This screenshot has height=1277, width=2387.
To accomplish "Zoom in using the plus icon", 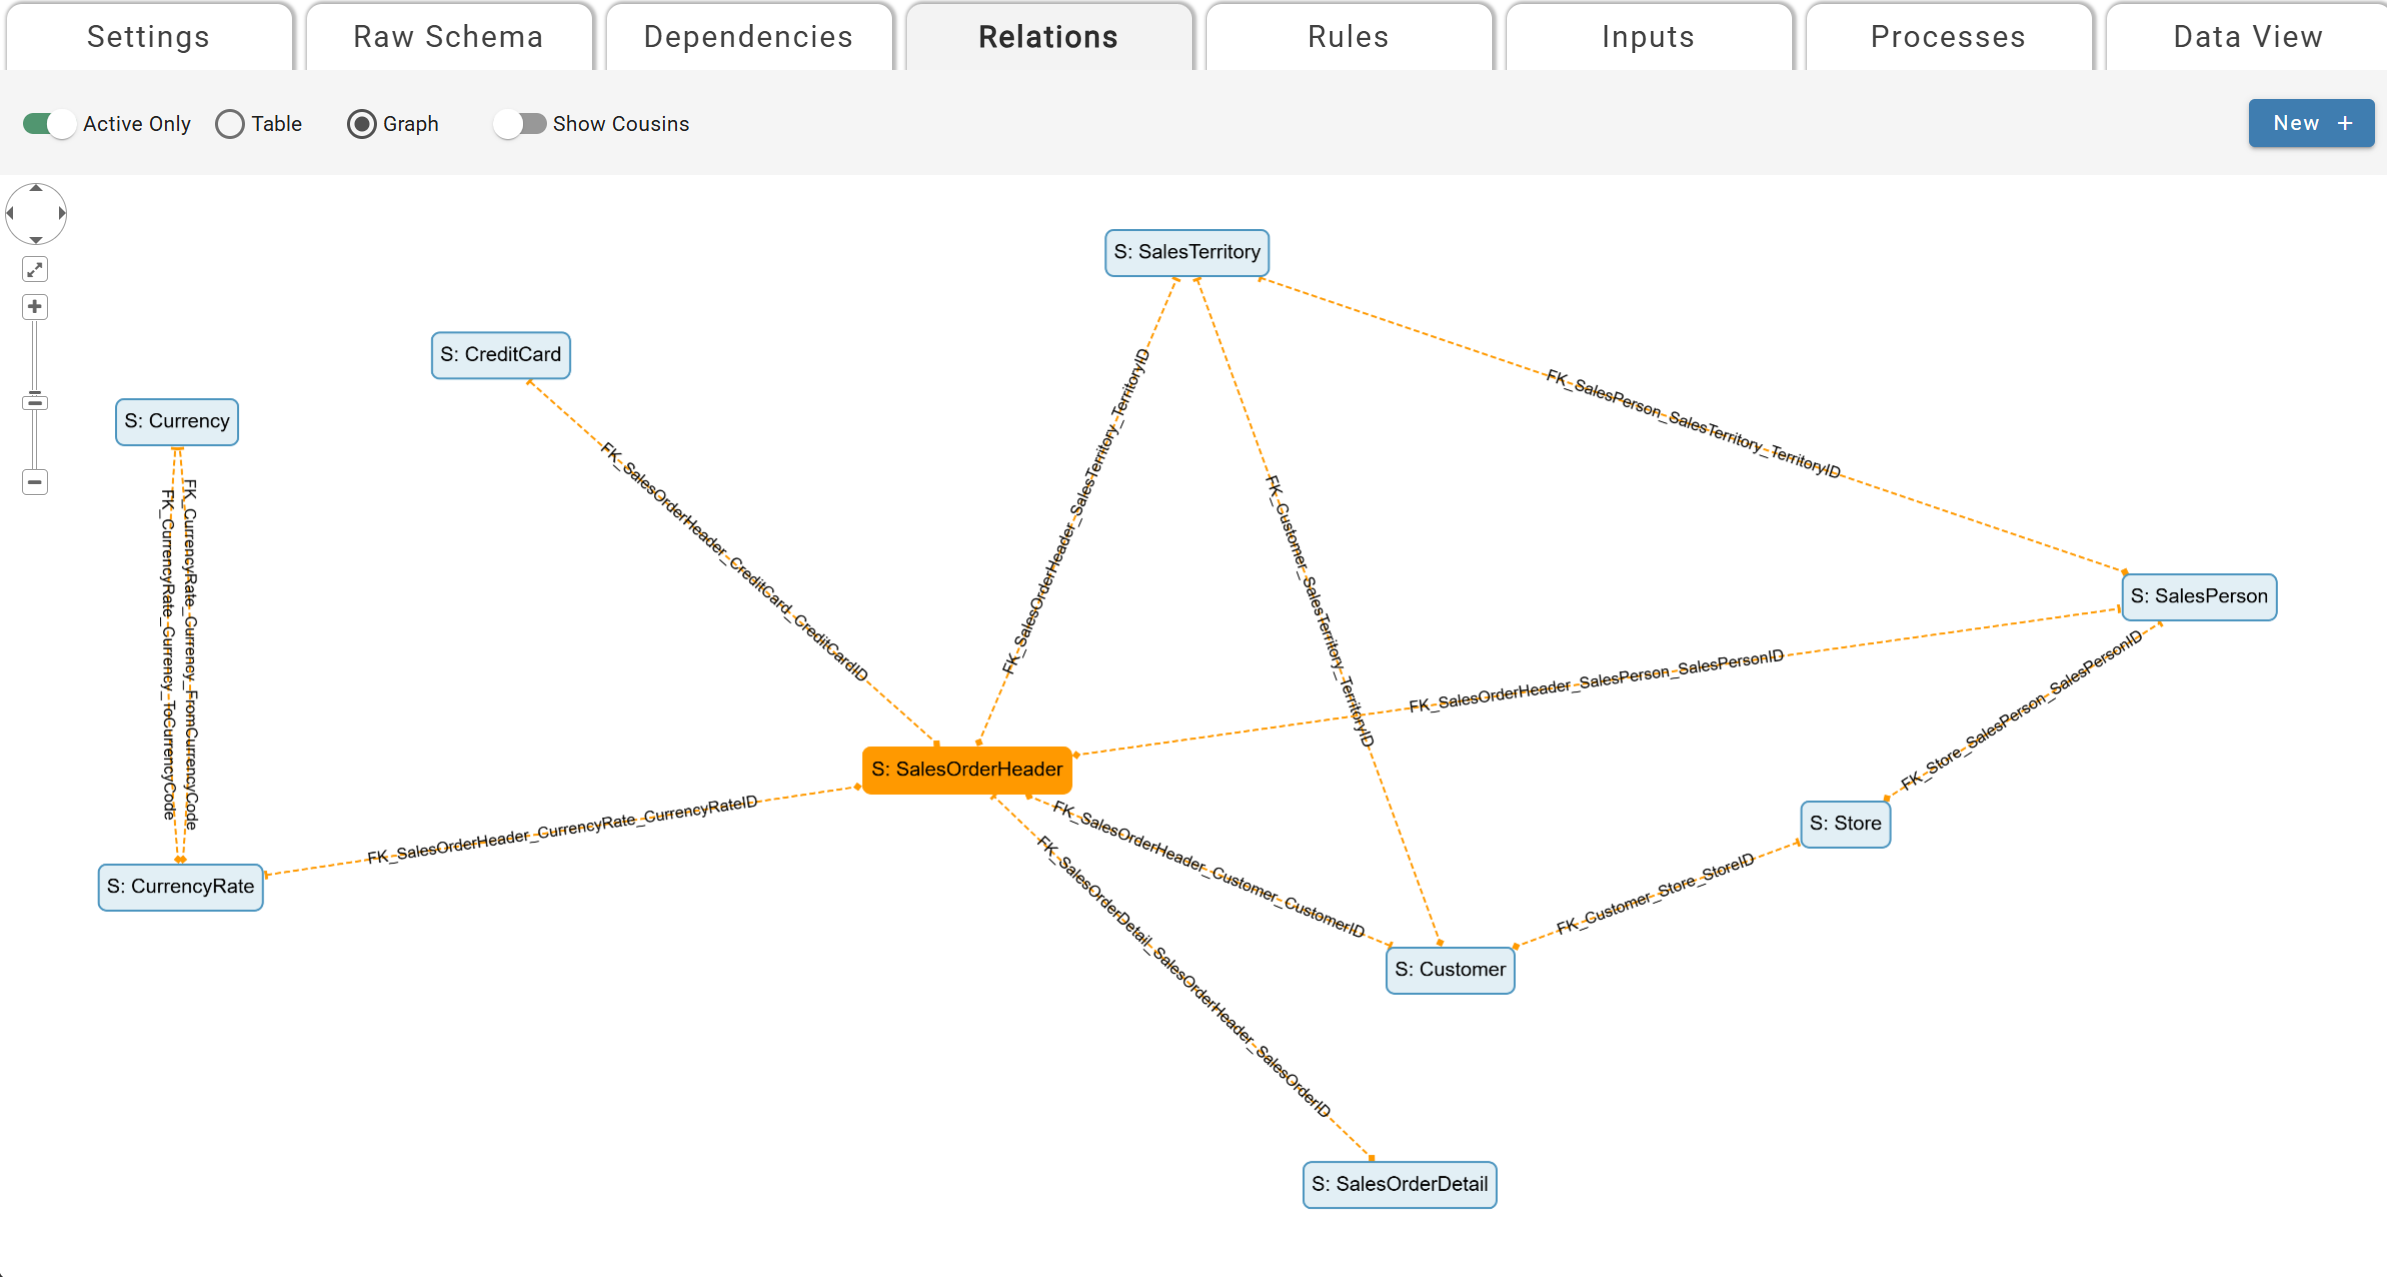I will pos(34,306).
